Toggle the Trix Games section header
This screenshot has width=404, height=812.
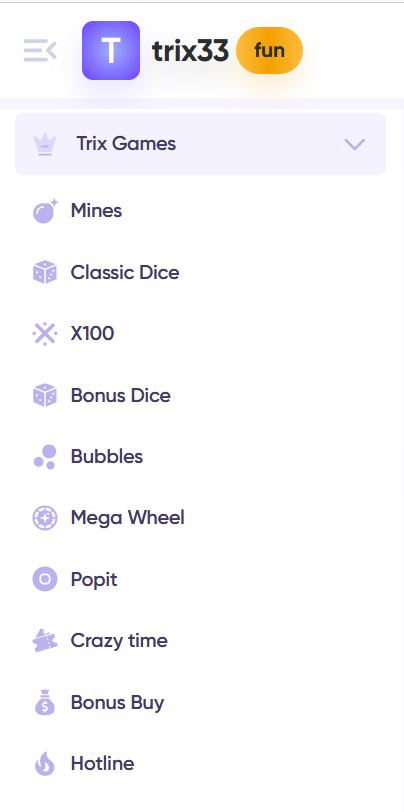[200, 144]
